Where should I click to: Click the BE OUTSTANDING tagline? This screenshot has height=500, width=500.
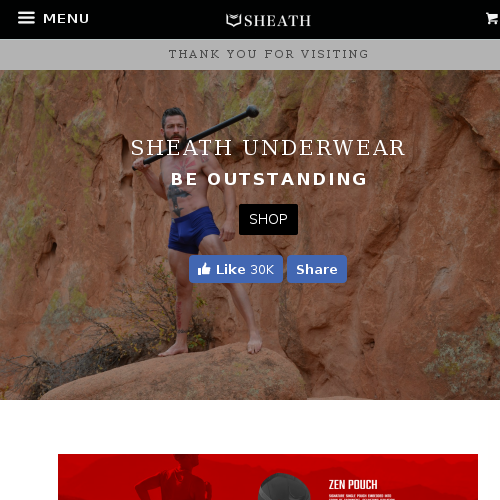coord(269,179)
